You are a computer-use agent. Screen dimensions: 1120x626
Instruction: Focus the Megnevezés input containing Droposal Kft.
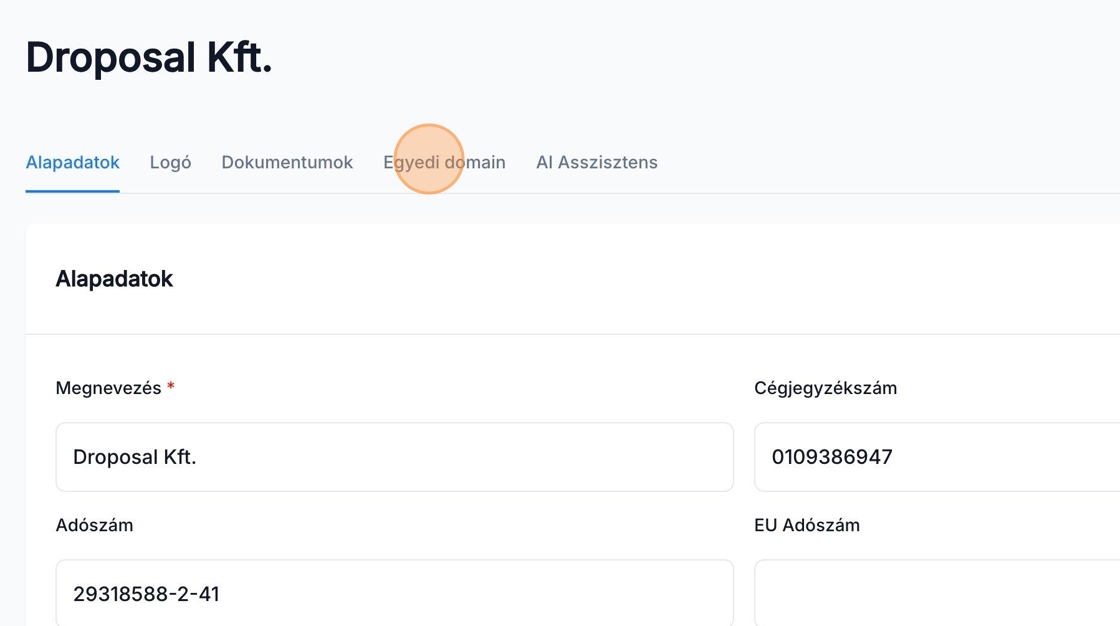coord(394,457)
